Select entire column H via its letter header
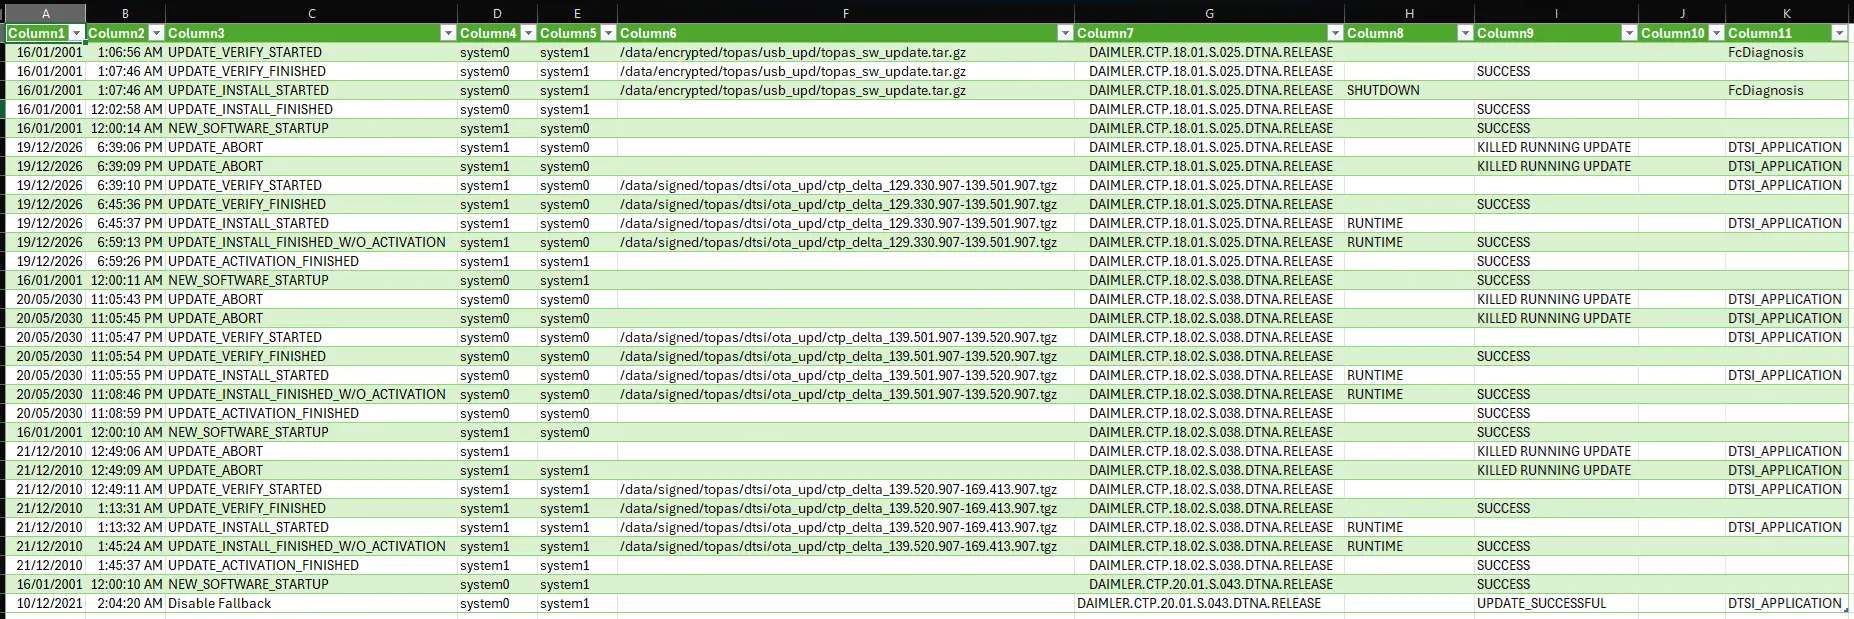 (x=1409, y=14)
